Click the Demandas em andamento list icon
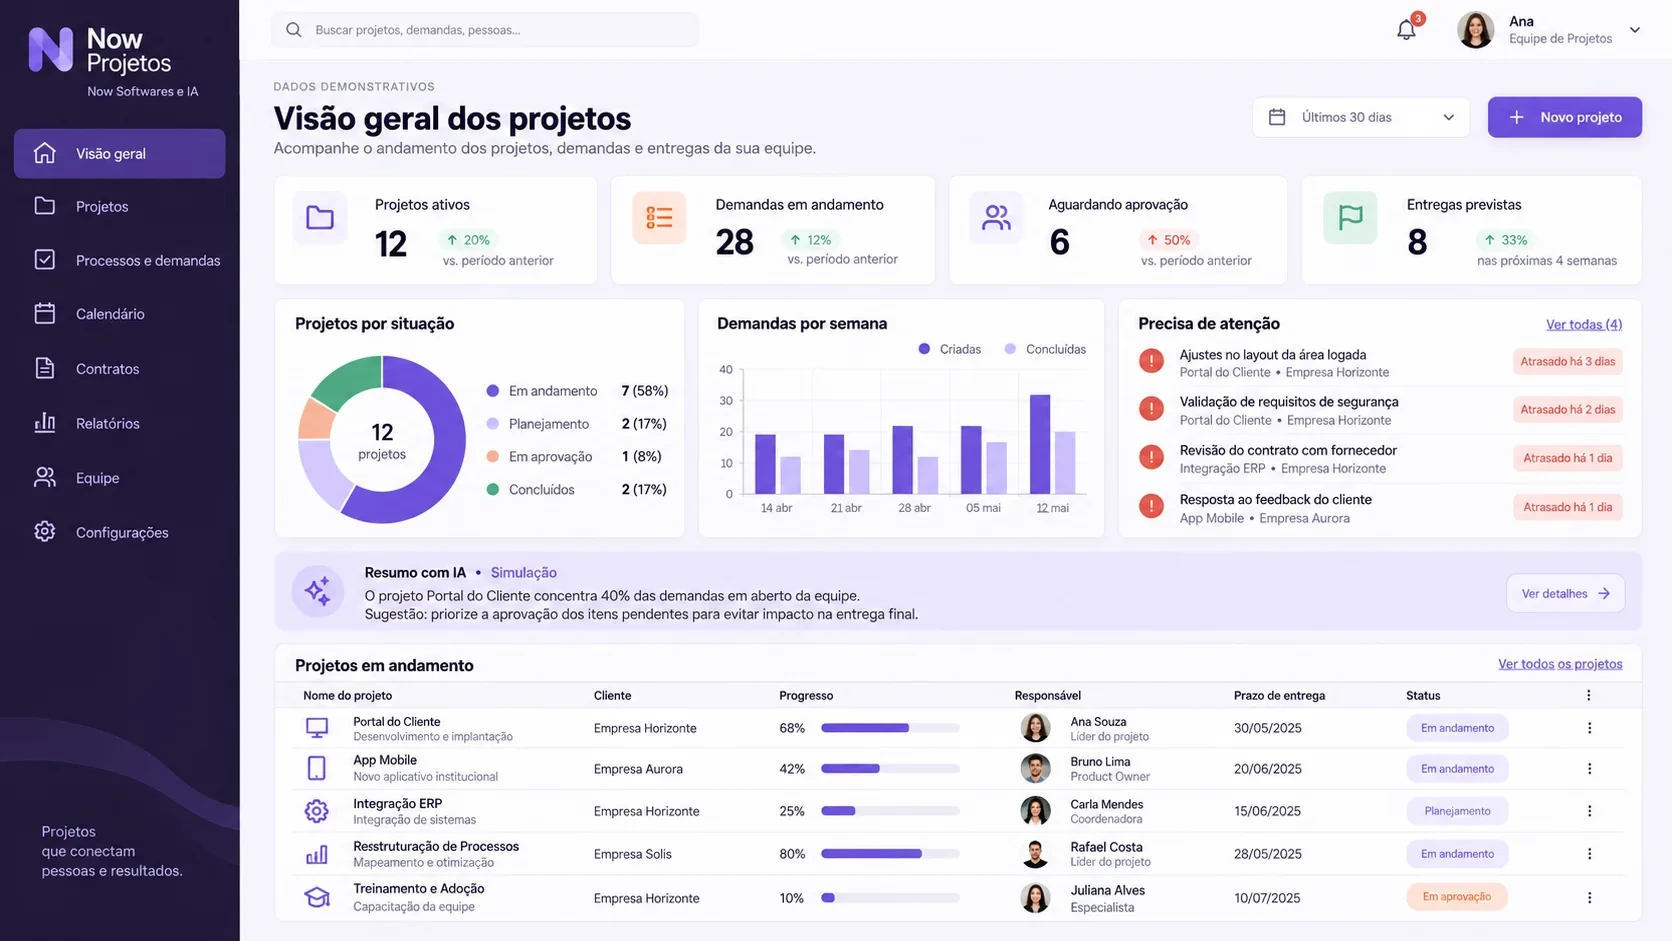The image size is (1672, 941). pos(659,217)
